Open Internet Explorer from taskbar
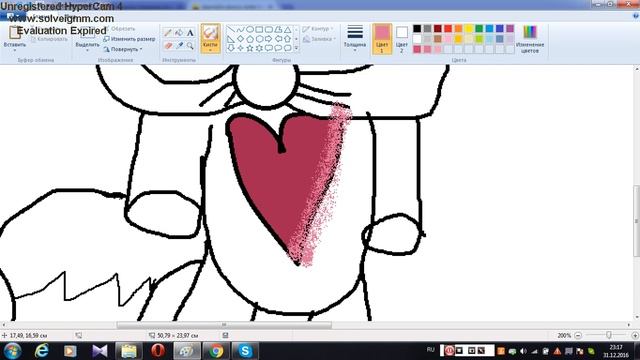The image size is (640, 360). pos(42,351)
